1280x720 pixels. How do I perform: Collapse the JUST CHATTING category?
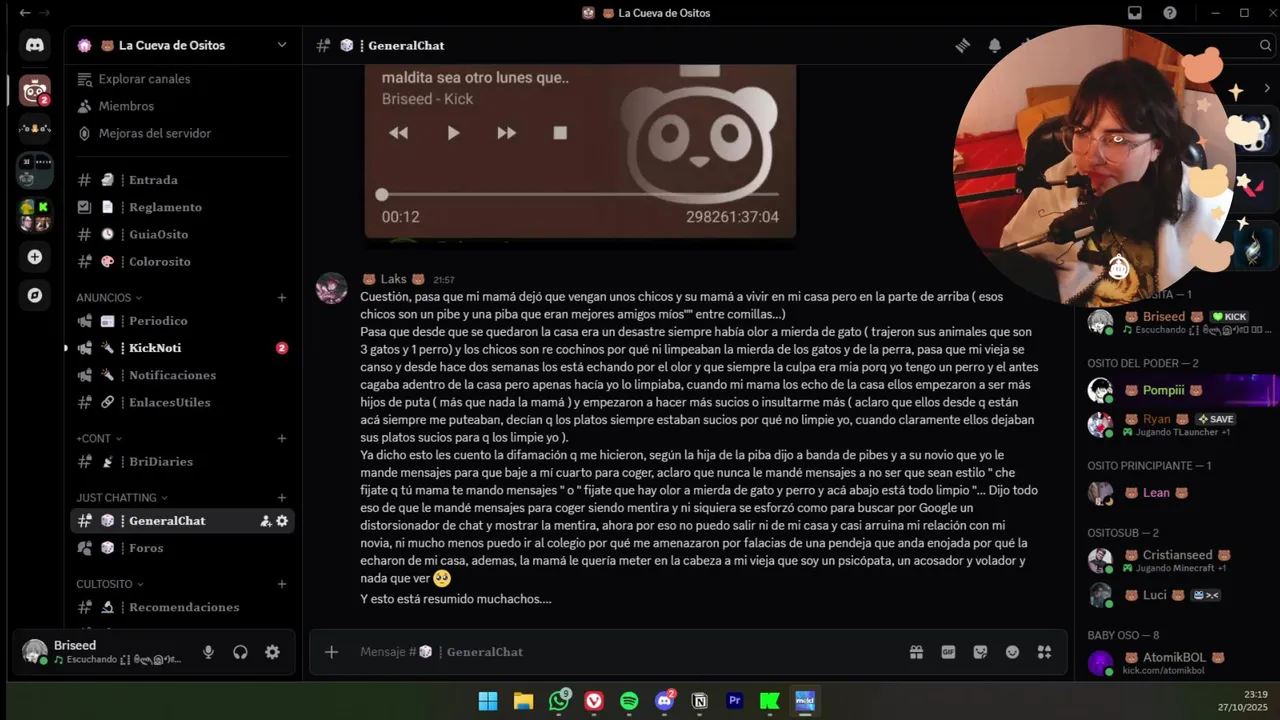pos(122,498)
